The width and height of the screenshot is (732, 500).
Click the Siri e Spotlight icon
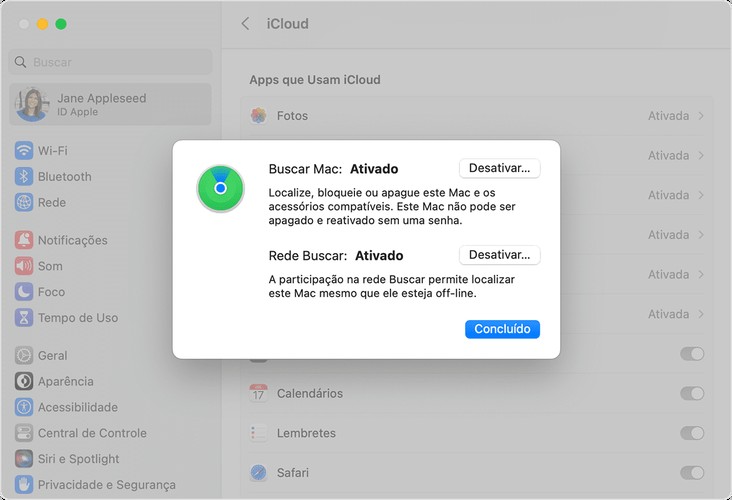click(24, 459)
